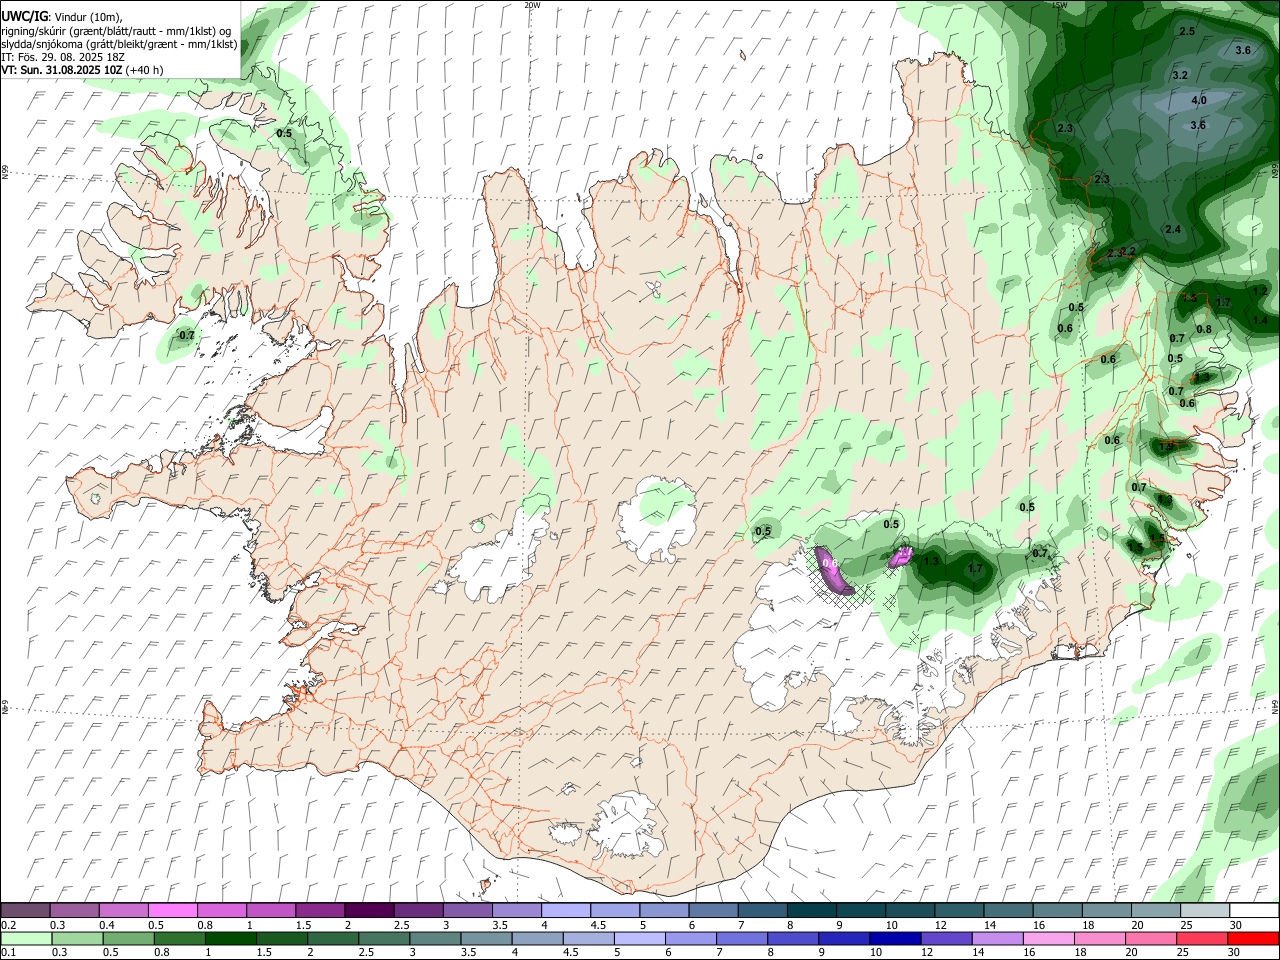Select the 'slydda/snjókoma' legend description line
This screenshot has width=1280, height=960.
coord(119,44)
